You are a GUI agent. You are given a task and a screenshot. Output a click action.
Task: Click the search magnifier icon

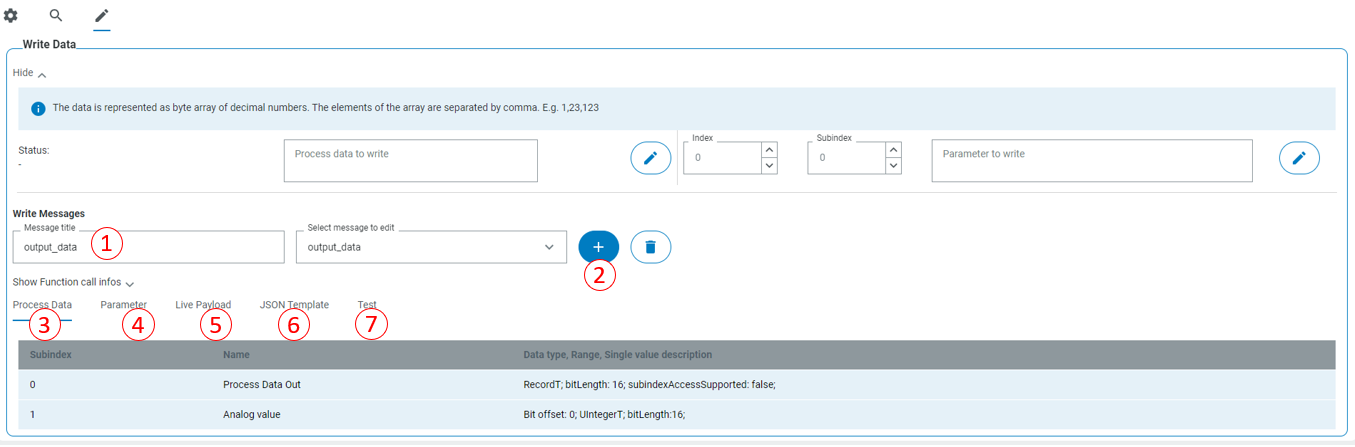(56, 16)
